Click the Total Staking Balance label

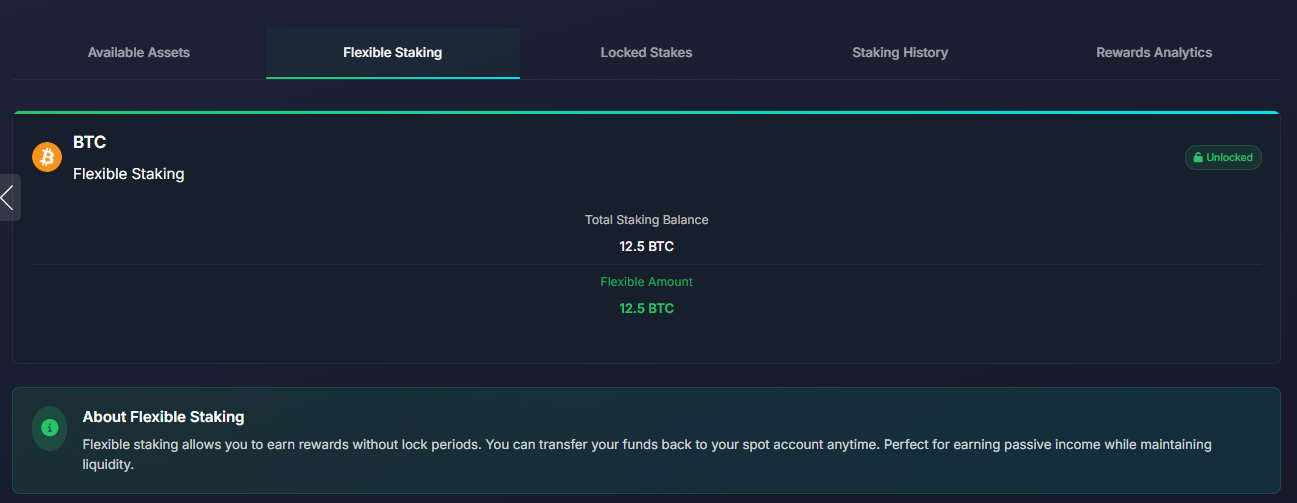tap(646, 220)
